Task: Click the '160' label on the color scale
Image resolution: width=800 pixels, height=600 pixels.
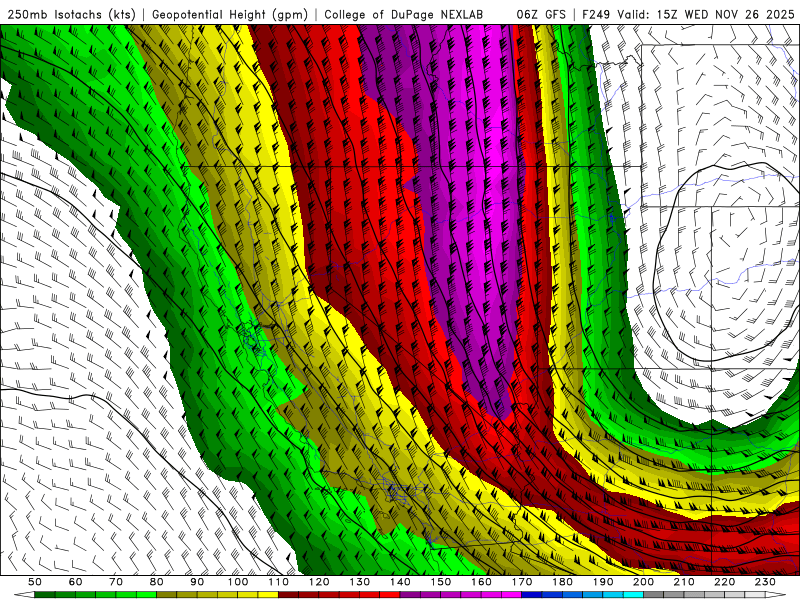Action: [481, 582]
